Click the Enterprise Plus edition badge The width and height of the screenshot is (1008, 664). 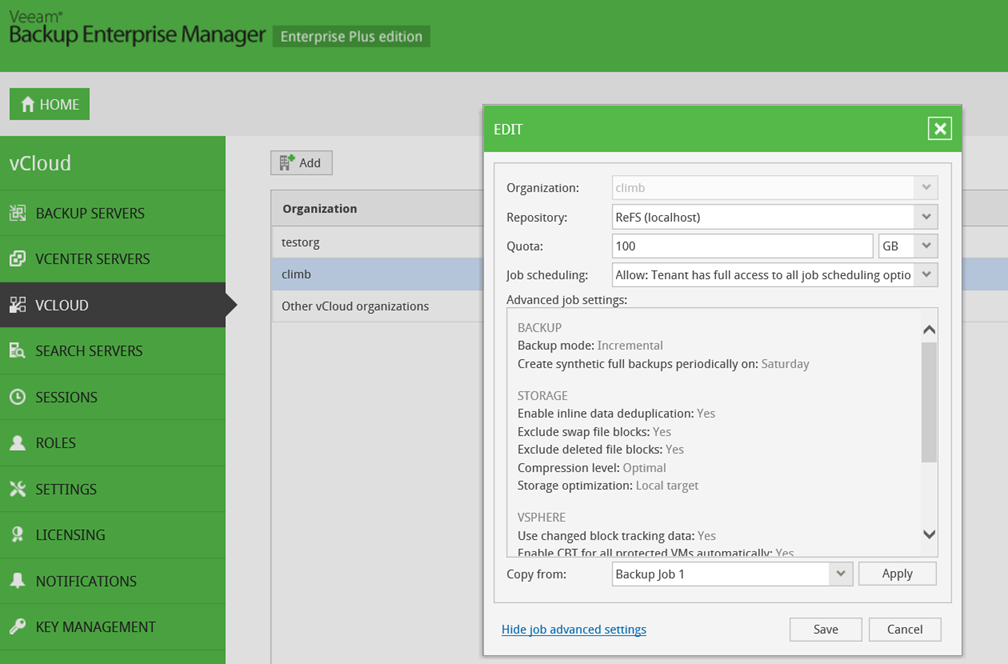click(x=351, y=37)
